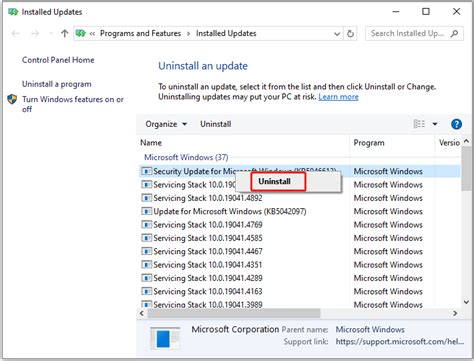Select Servicing Stack 10.0.19041.4289
Image resolution: width=474 pixels, height=361 pixels.
208,278
